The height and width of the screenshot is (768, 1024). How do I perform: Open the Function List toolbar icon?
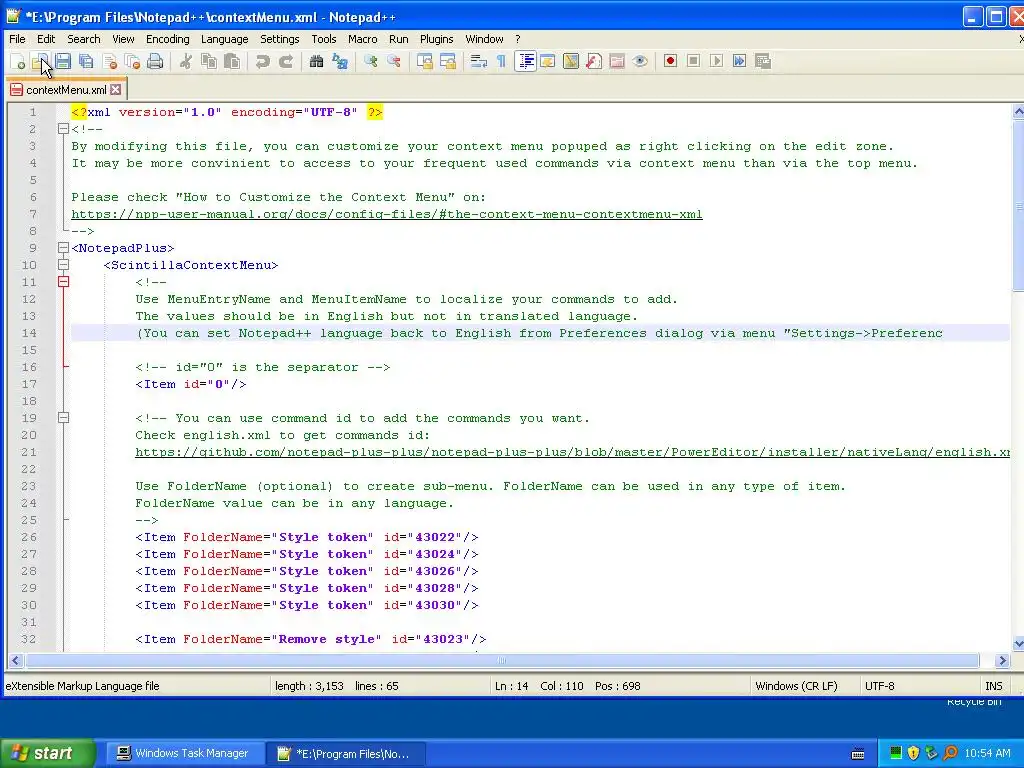pos(594,61)
